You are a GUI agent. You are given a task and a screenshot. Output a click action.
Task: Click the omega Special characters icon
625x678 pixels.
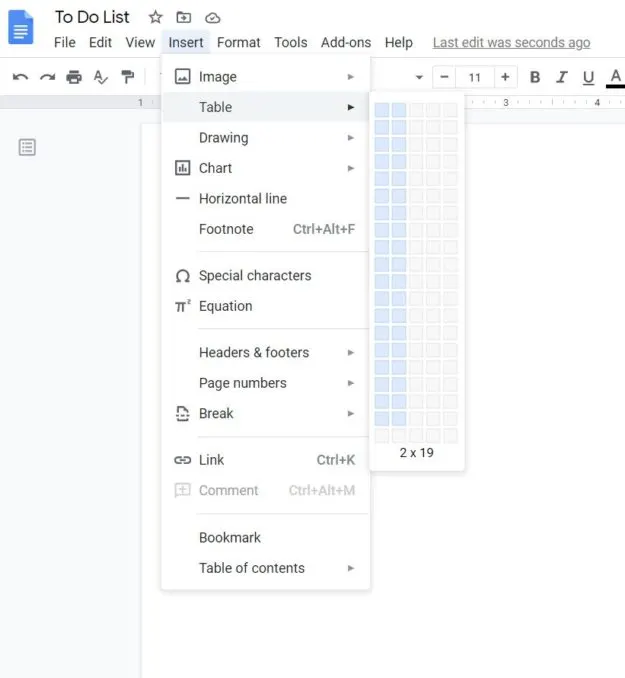[x=183, y=276]
